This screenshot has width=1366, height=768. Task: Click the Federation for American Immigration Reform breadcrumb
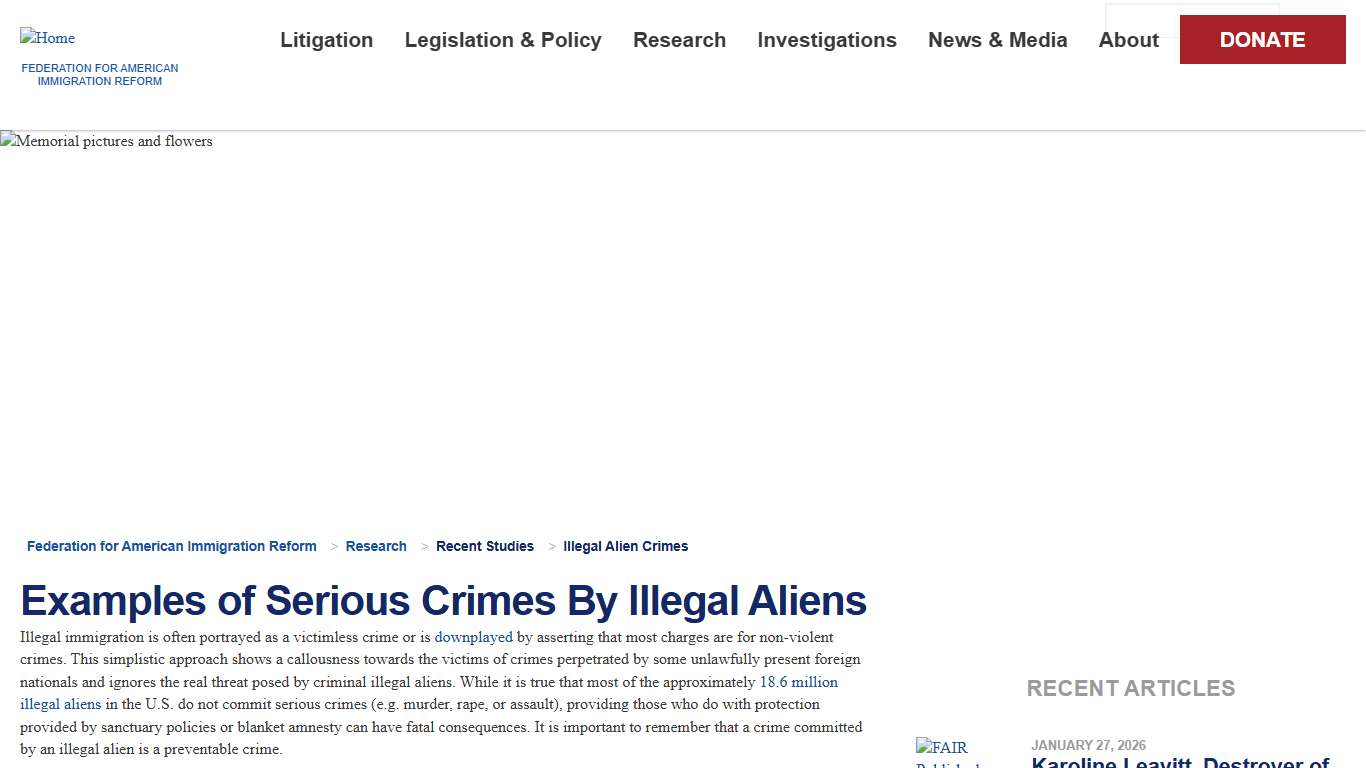click(x=171, y=546)
